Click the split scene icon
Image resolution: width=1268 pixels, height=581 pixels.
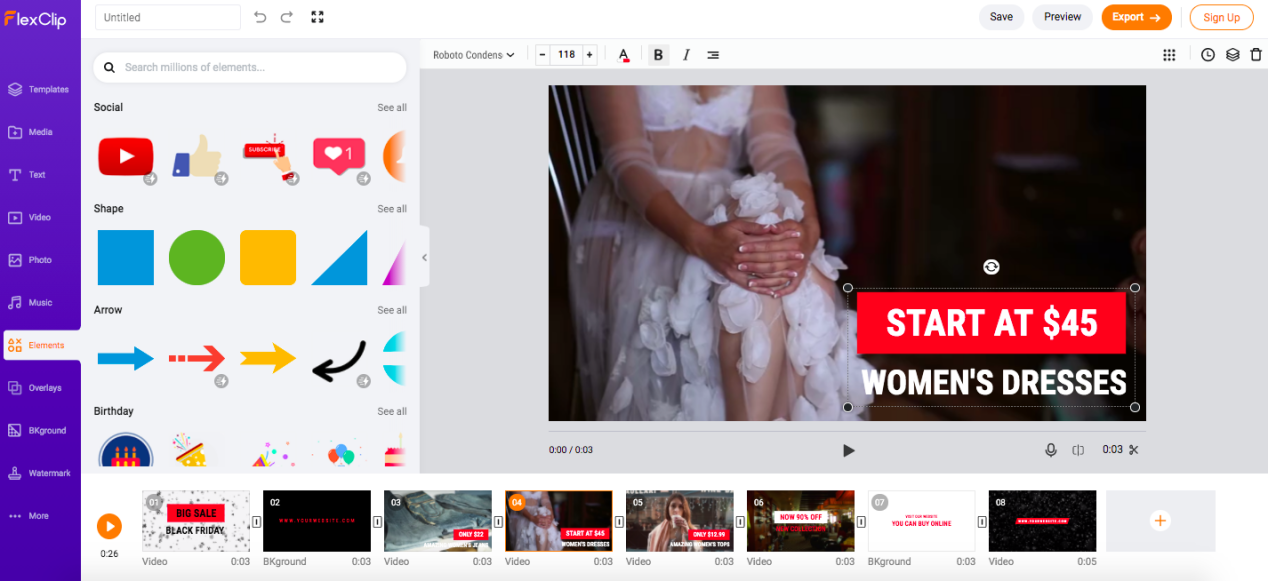tap(1078, 450)
